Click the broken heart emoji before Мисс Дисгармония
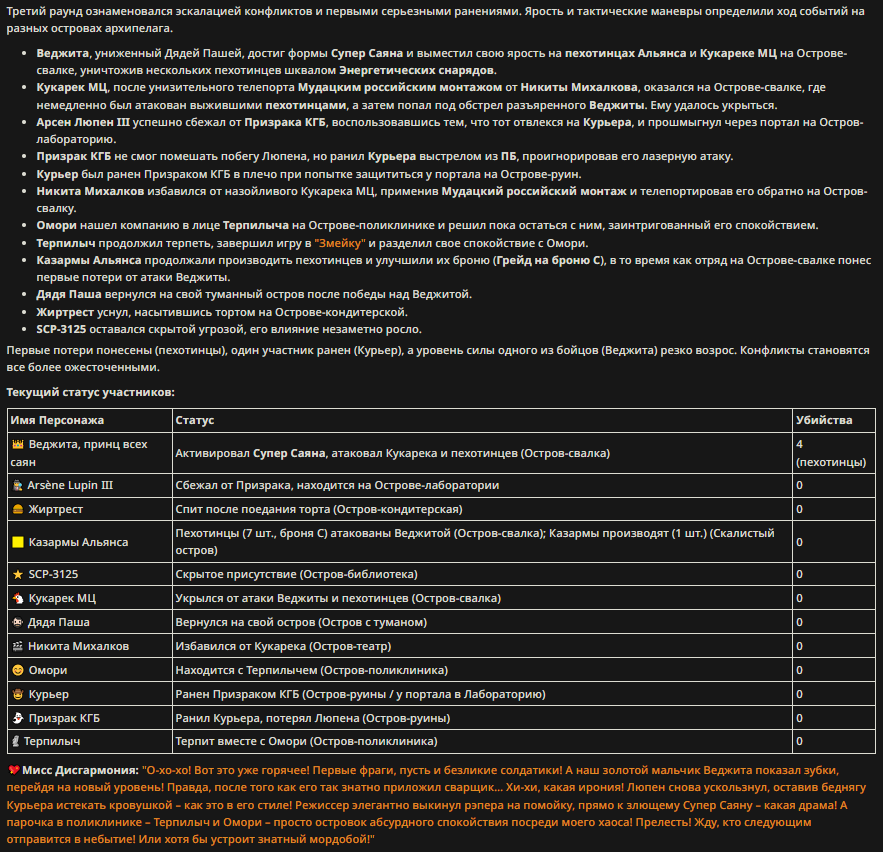 point(14,770)
